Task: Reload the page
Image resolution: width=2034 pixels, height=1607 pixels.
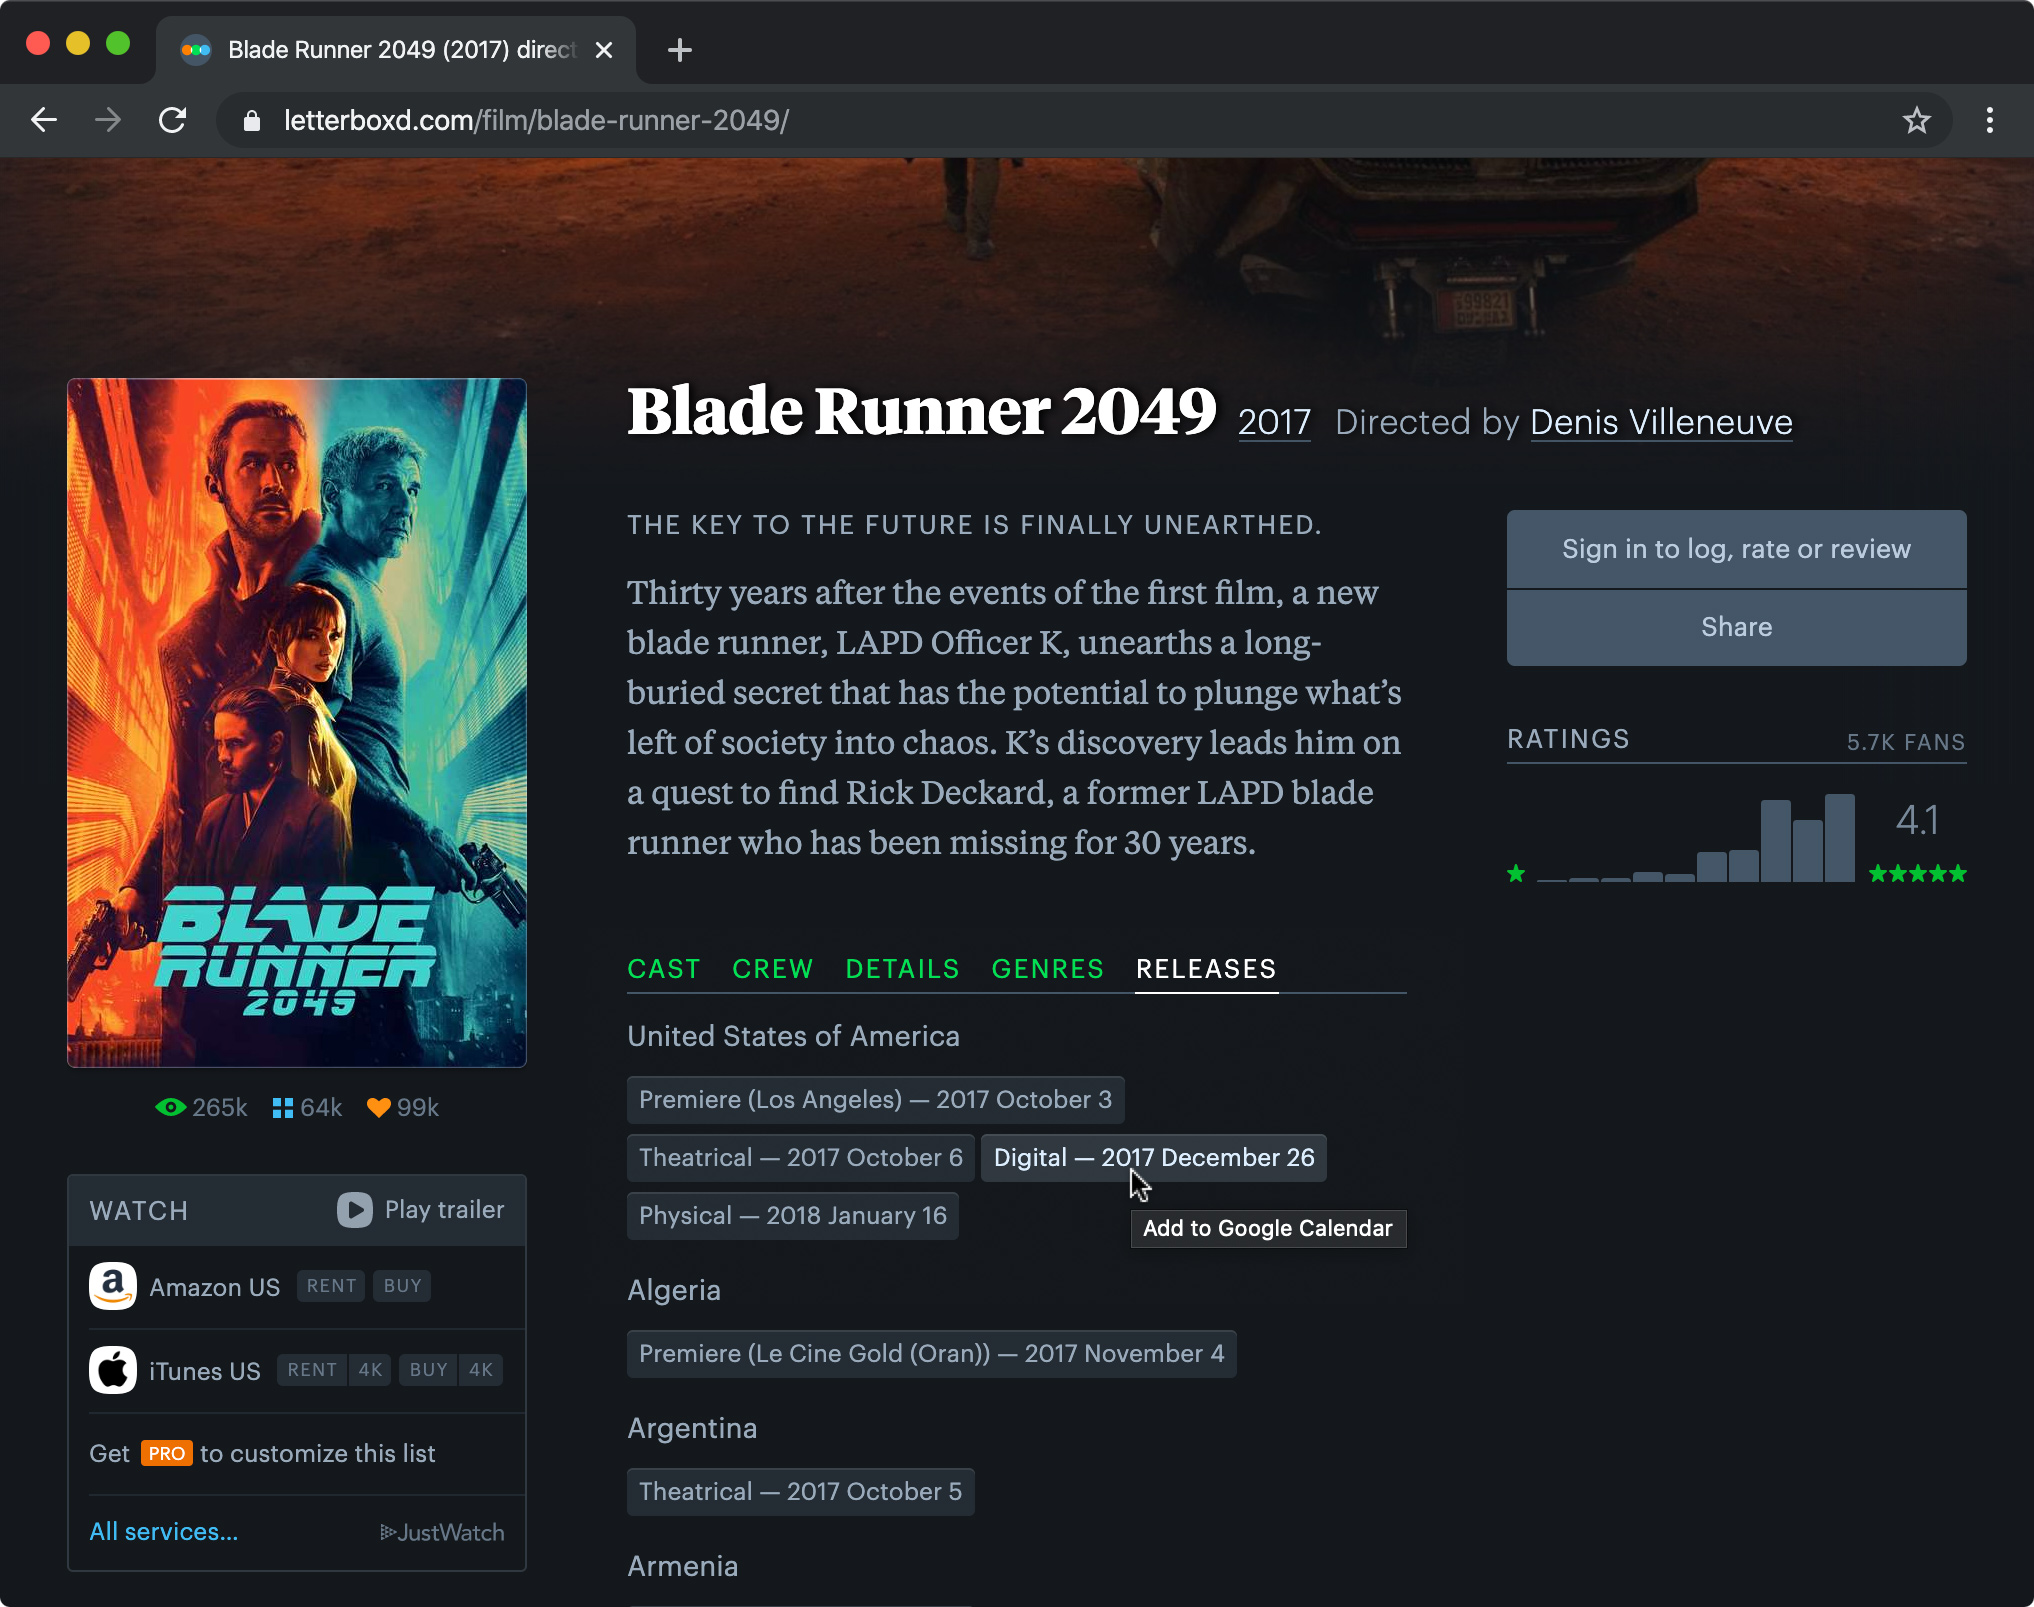Action: (173, 121)
